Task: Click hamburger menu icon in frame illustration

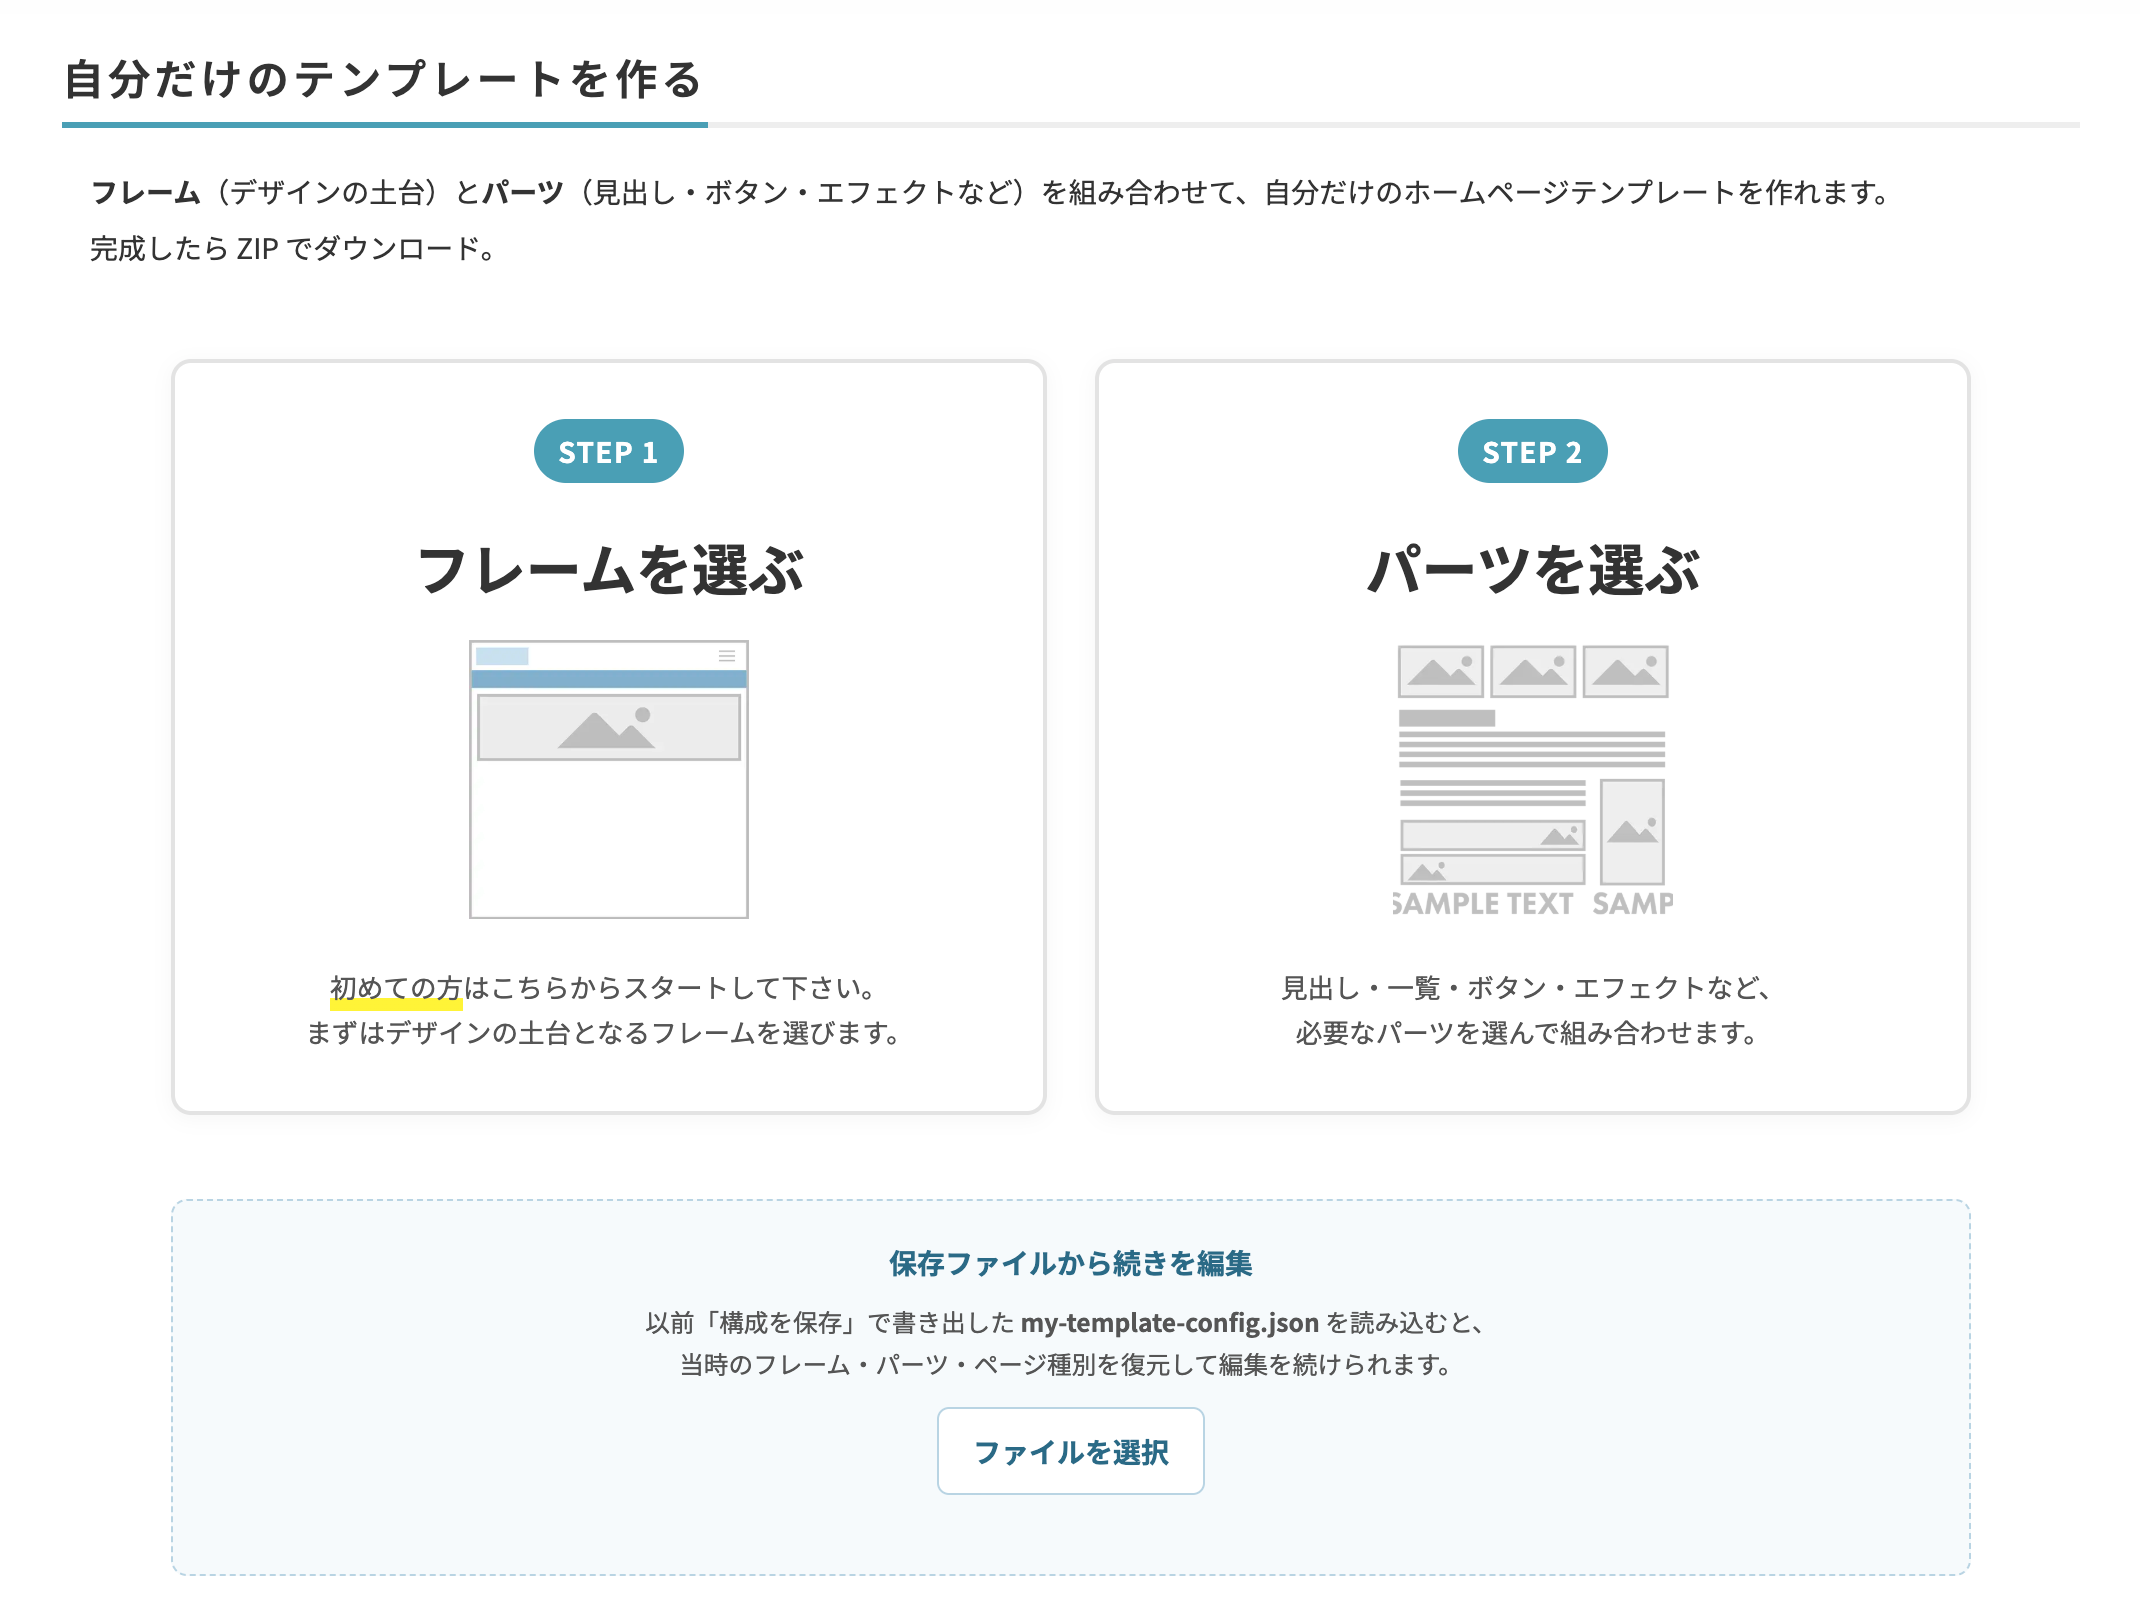Action: click(727, 656)
